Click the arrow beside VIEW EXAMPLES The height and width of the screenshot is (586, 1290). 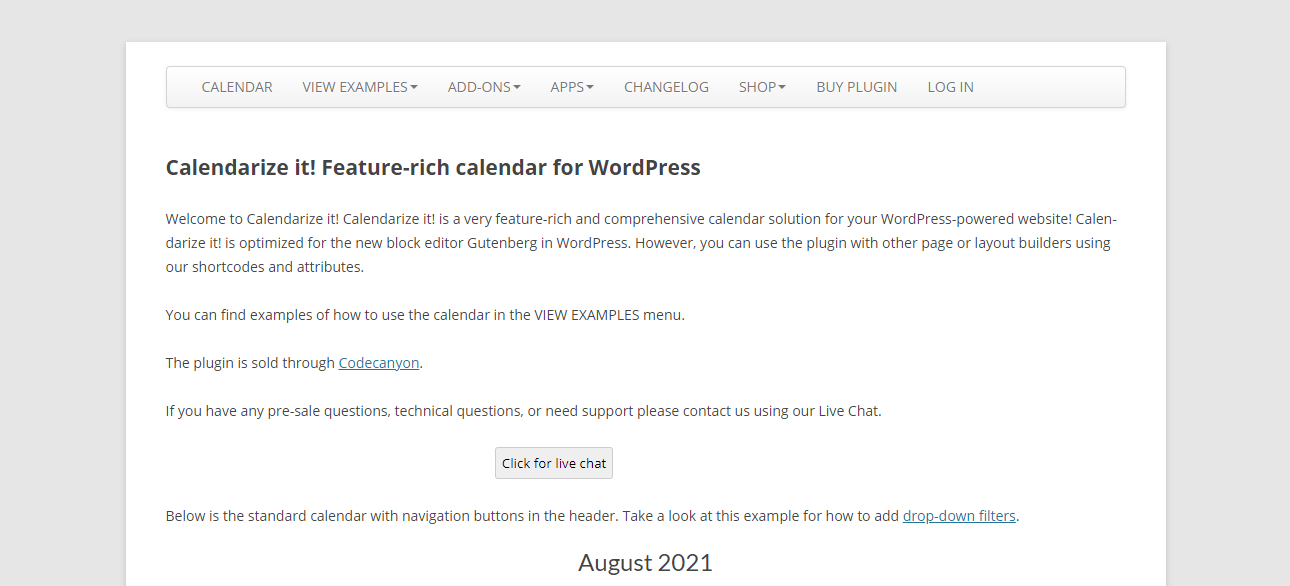pyautogui.click(x=414, y=87)
